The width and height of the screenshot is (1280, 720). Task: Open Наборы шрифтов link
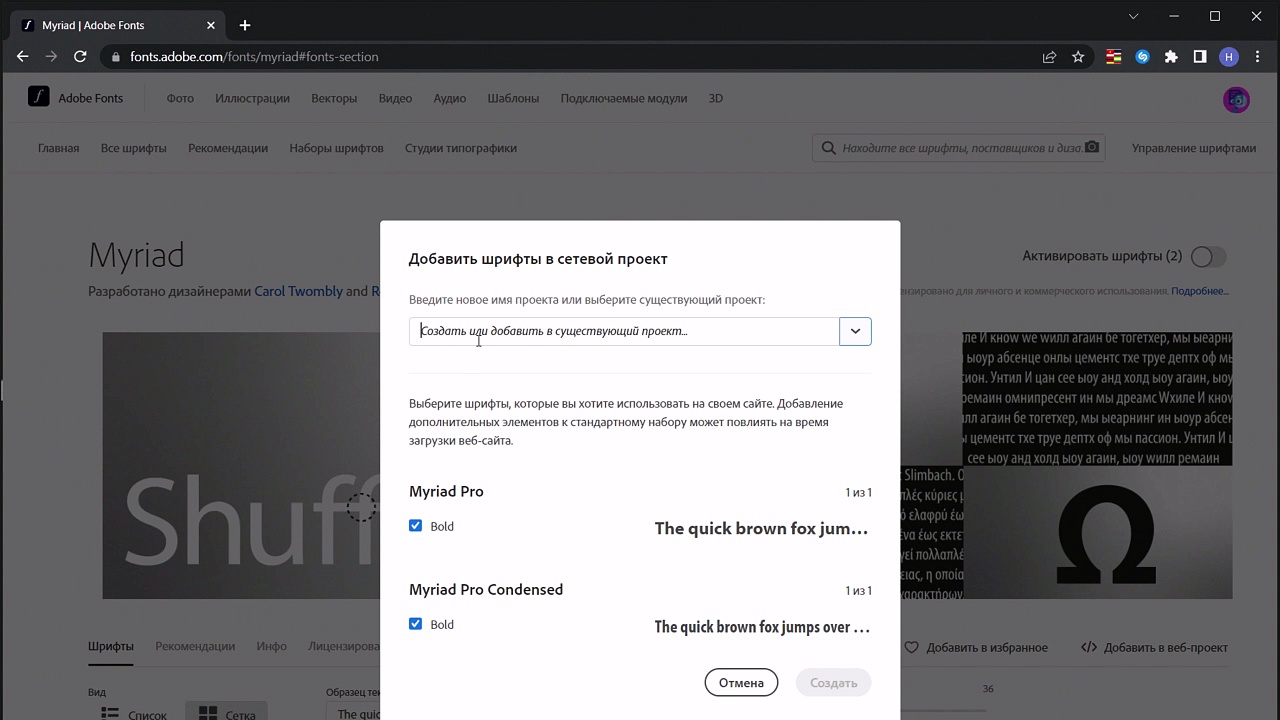[336, 148]
